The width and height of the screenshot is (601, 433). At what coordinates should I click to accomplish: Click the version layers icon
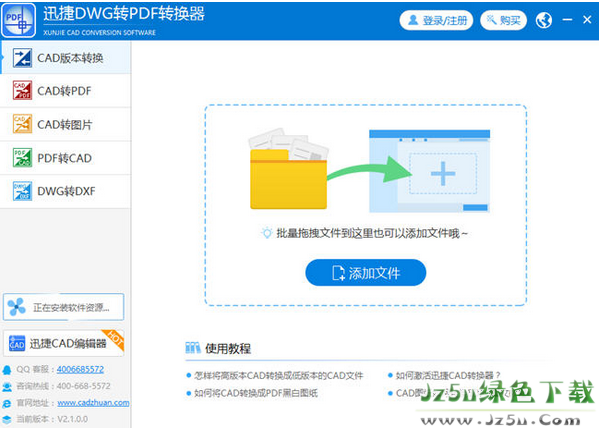tap(7, 419)
